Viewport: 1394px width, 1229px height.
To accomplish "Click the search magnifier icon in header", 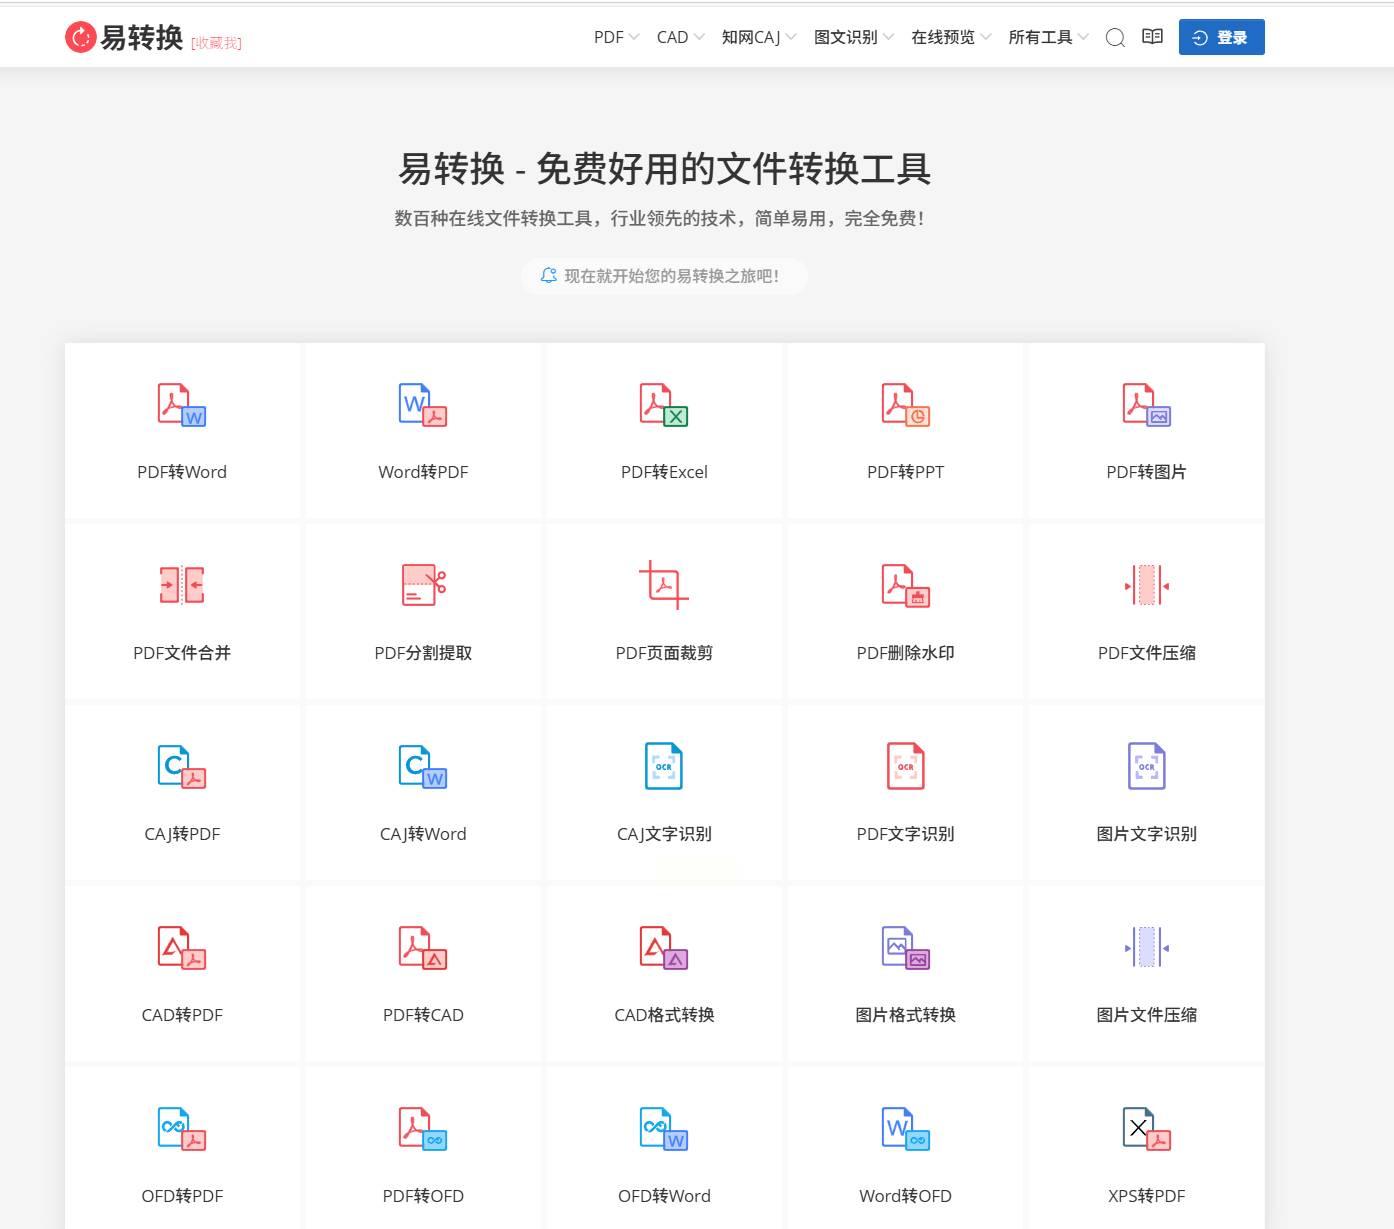I will tap(1115, 38).
